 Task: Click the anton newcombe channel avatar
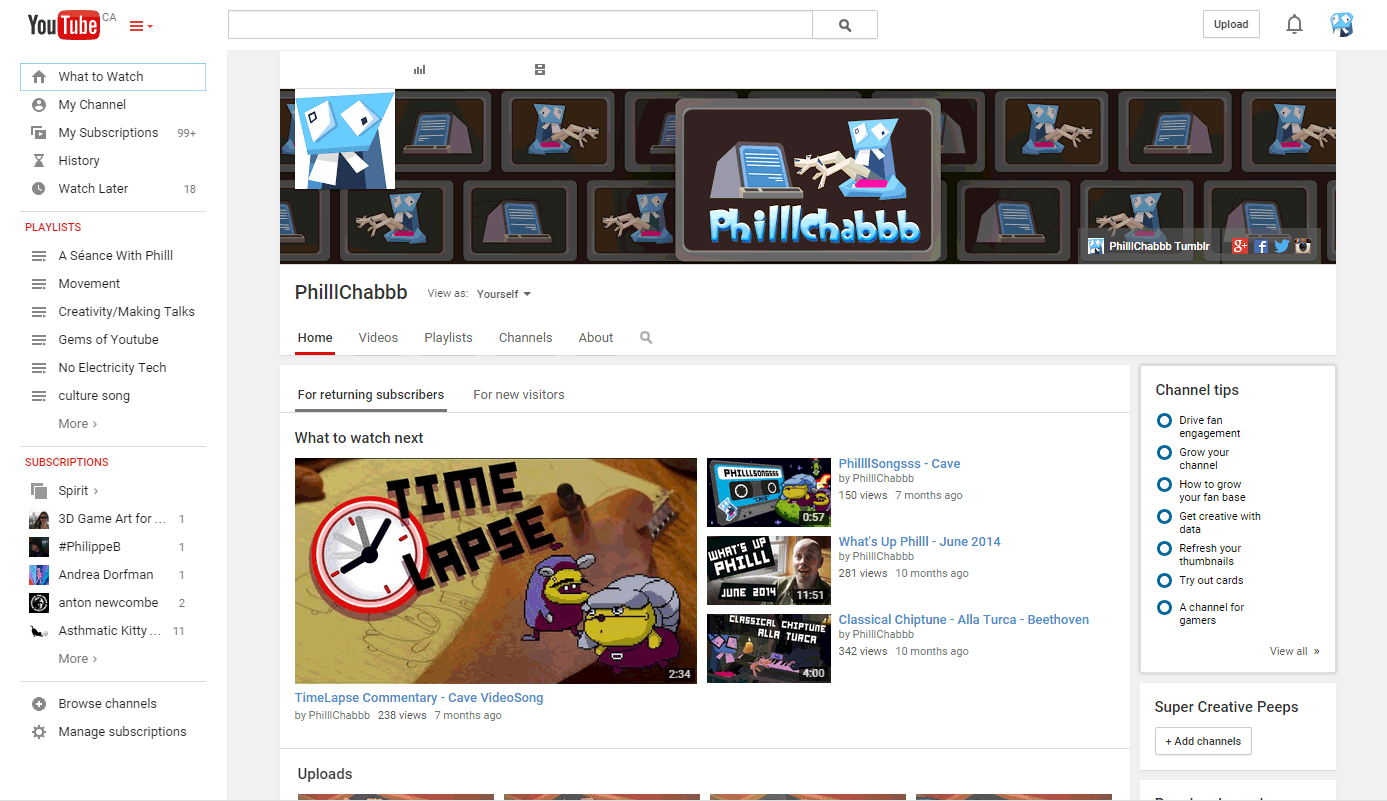39,603
